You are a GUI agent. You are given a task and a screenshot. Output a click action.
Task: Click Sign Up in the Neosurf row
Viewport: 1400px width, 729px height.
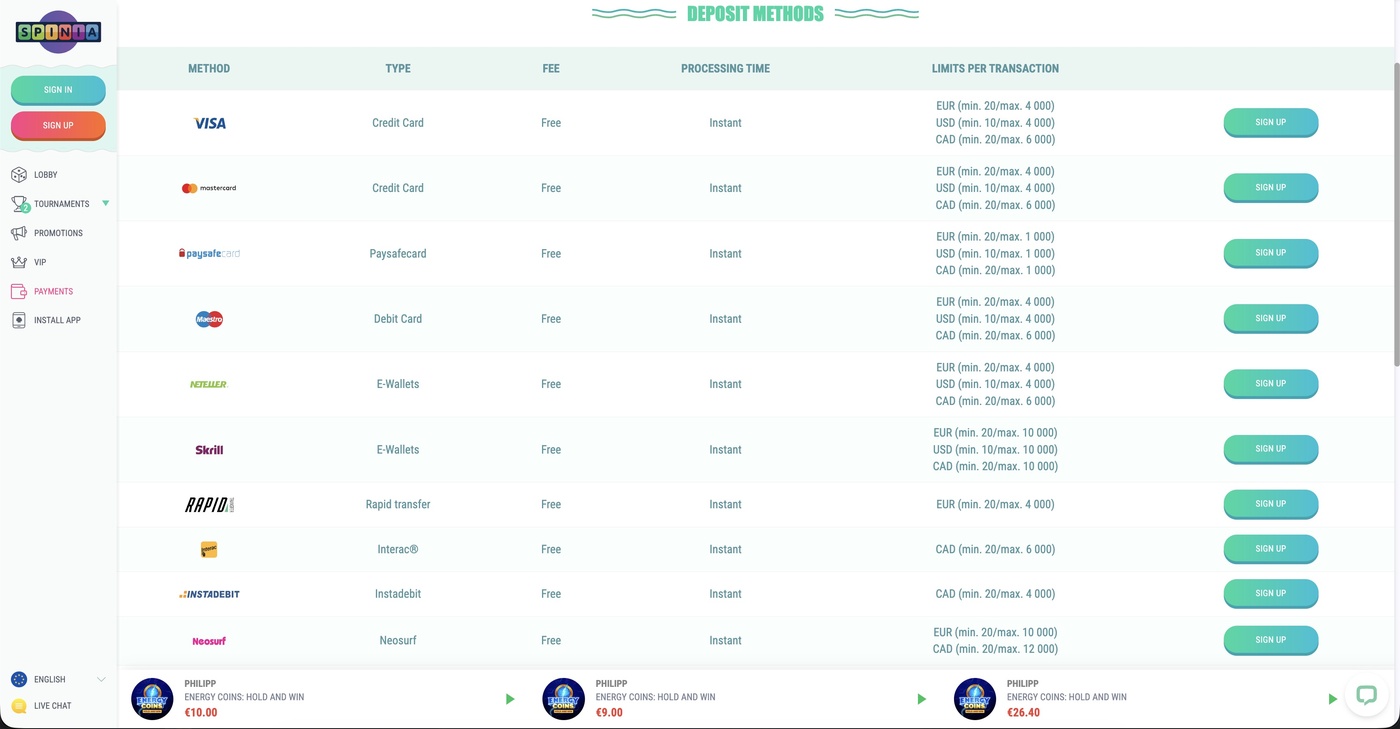click(x=1271, y=640)
